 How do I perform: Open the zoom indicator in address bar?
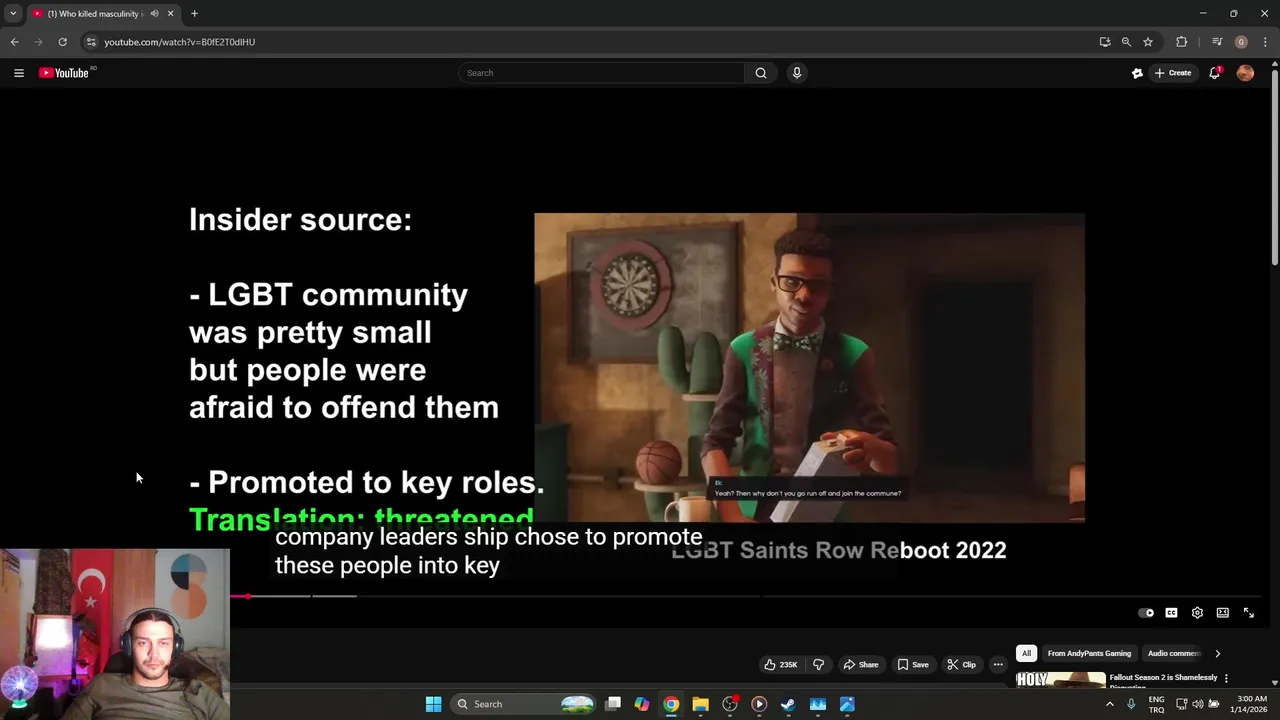point(1126,42)
